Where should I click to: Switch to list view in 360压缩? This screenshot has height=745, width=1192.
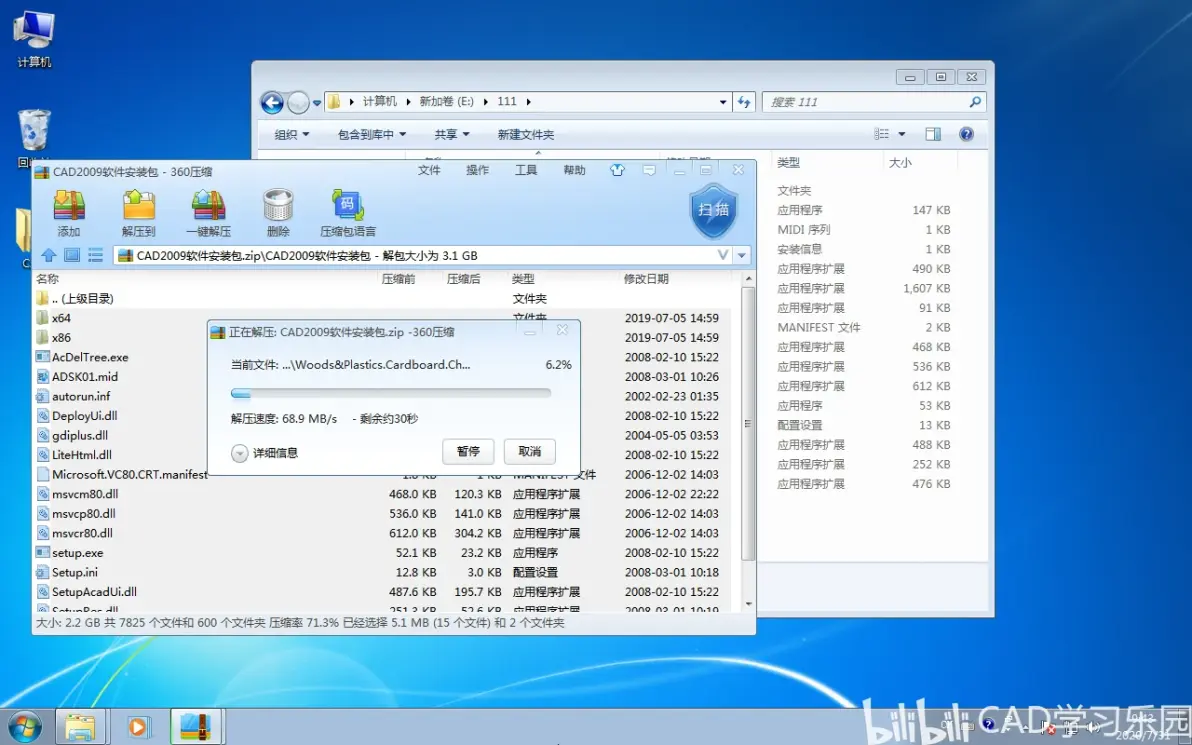(95, 255)
